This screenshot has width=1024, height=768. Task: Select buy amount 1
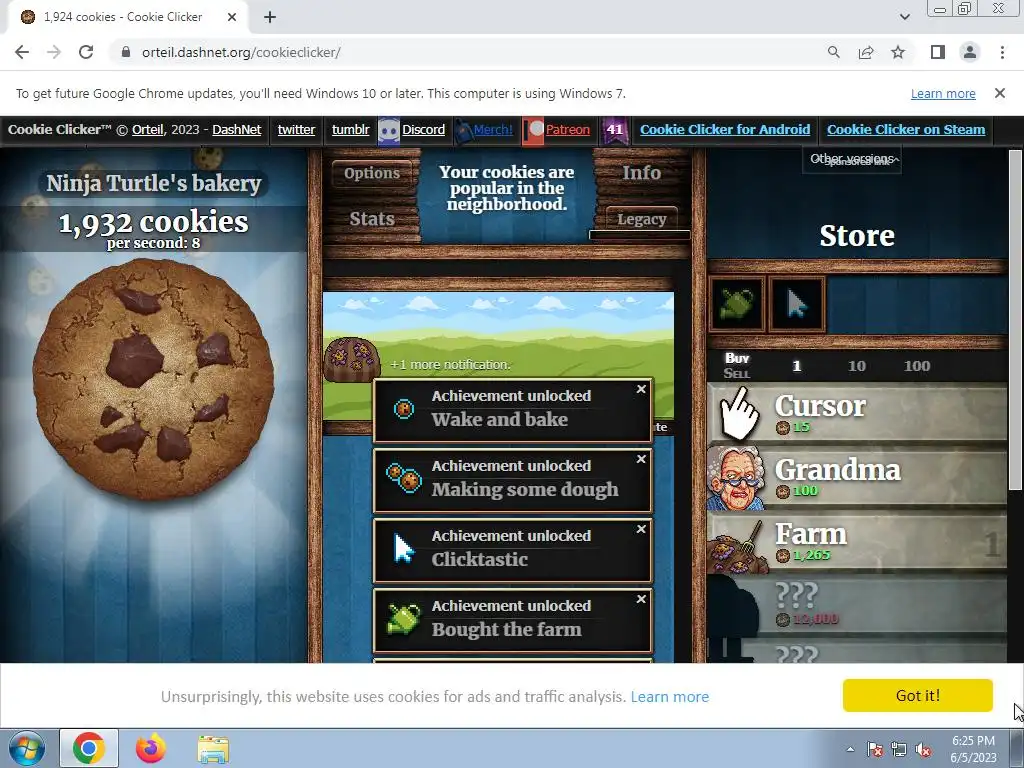[796, 366]
